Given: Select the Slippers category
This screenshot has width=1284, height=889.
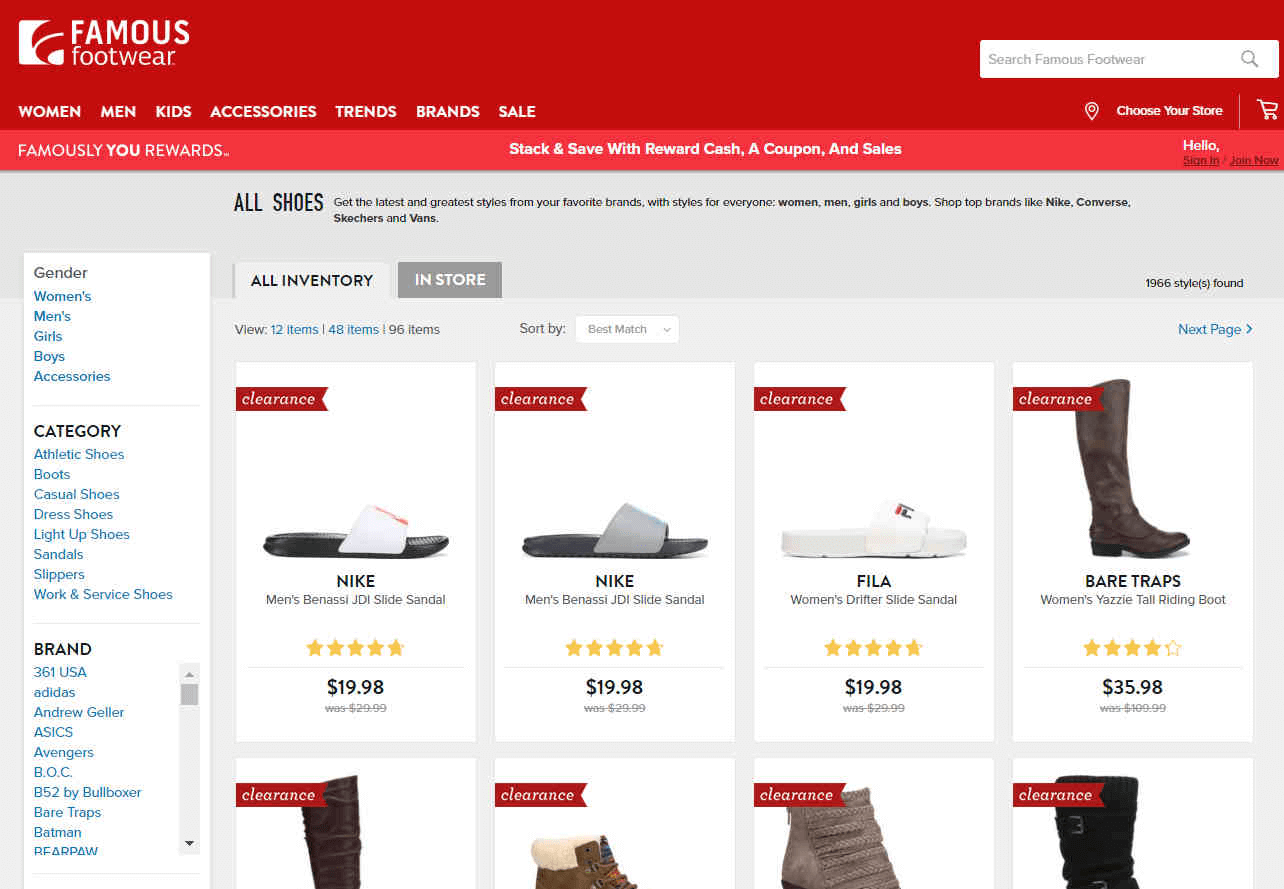Looking at the screenshot, I should (x=59, y=574).
